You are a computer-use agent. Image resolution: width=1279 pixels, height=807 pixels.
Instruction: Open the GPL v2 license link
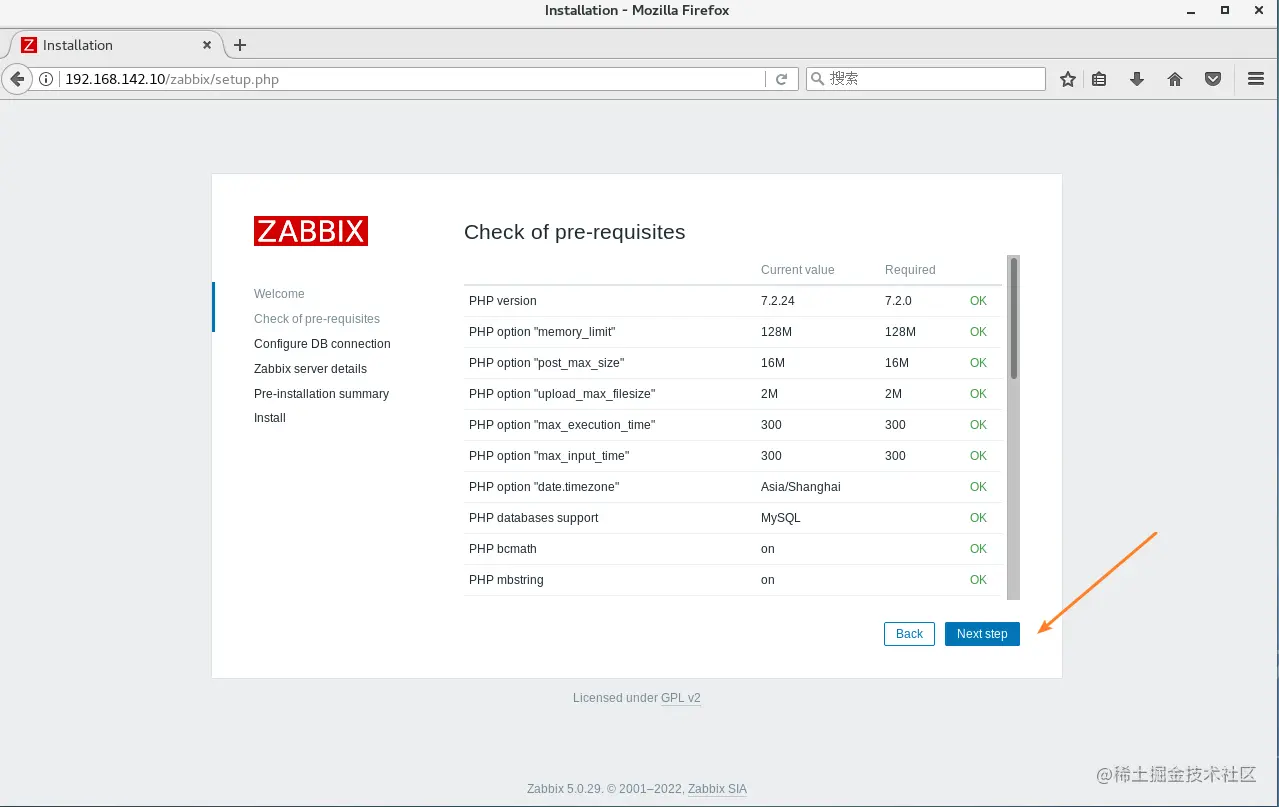click(x=681, y=698)
